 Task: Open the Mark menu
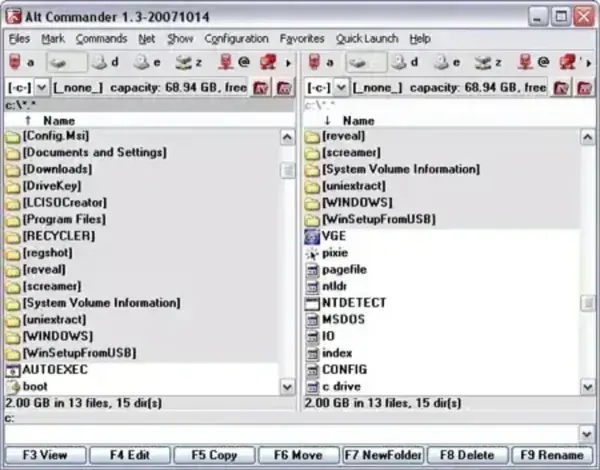[x=53, y=39]
